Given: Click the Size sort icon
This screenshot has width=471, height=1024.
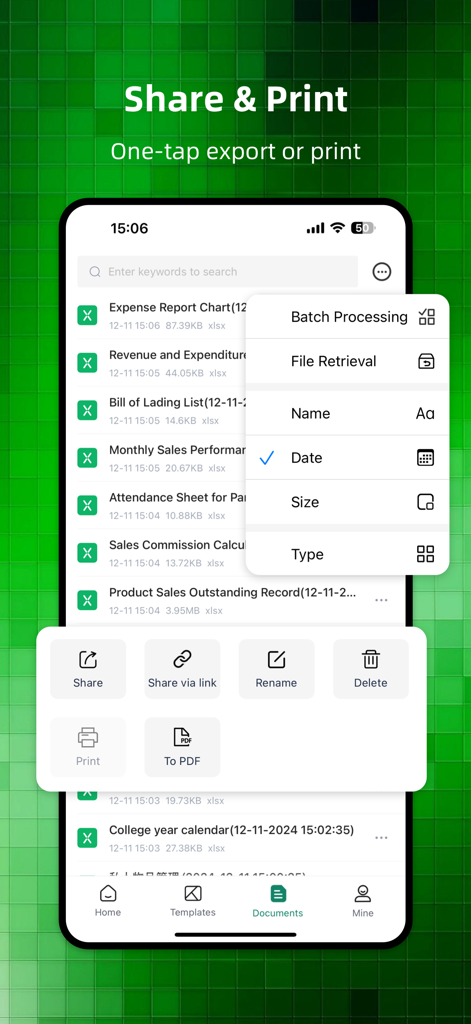Looking at the screenshot, I should point(426,502).
